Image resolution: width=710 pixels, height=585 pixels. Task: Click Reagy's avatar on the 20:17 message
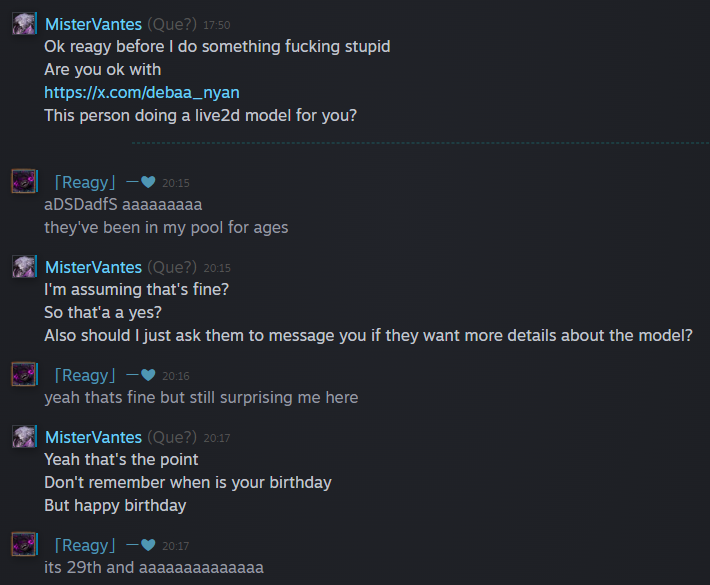click(x=24, y=544)
